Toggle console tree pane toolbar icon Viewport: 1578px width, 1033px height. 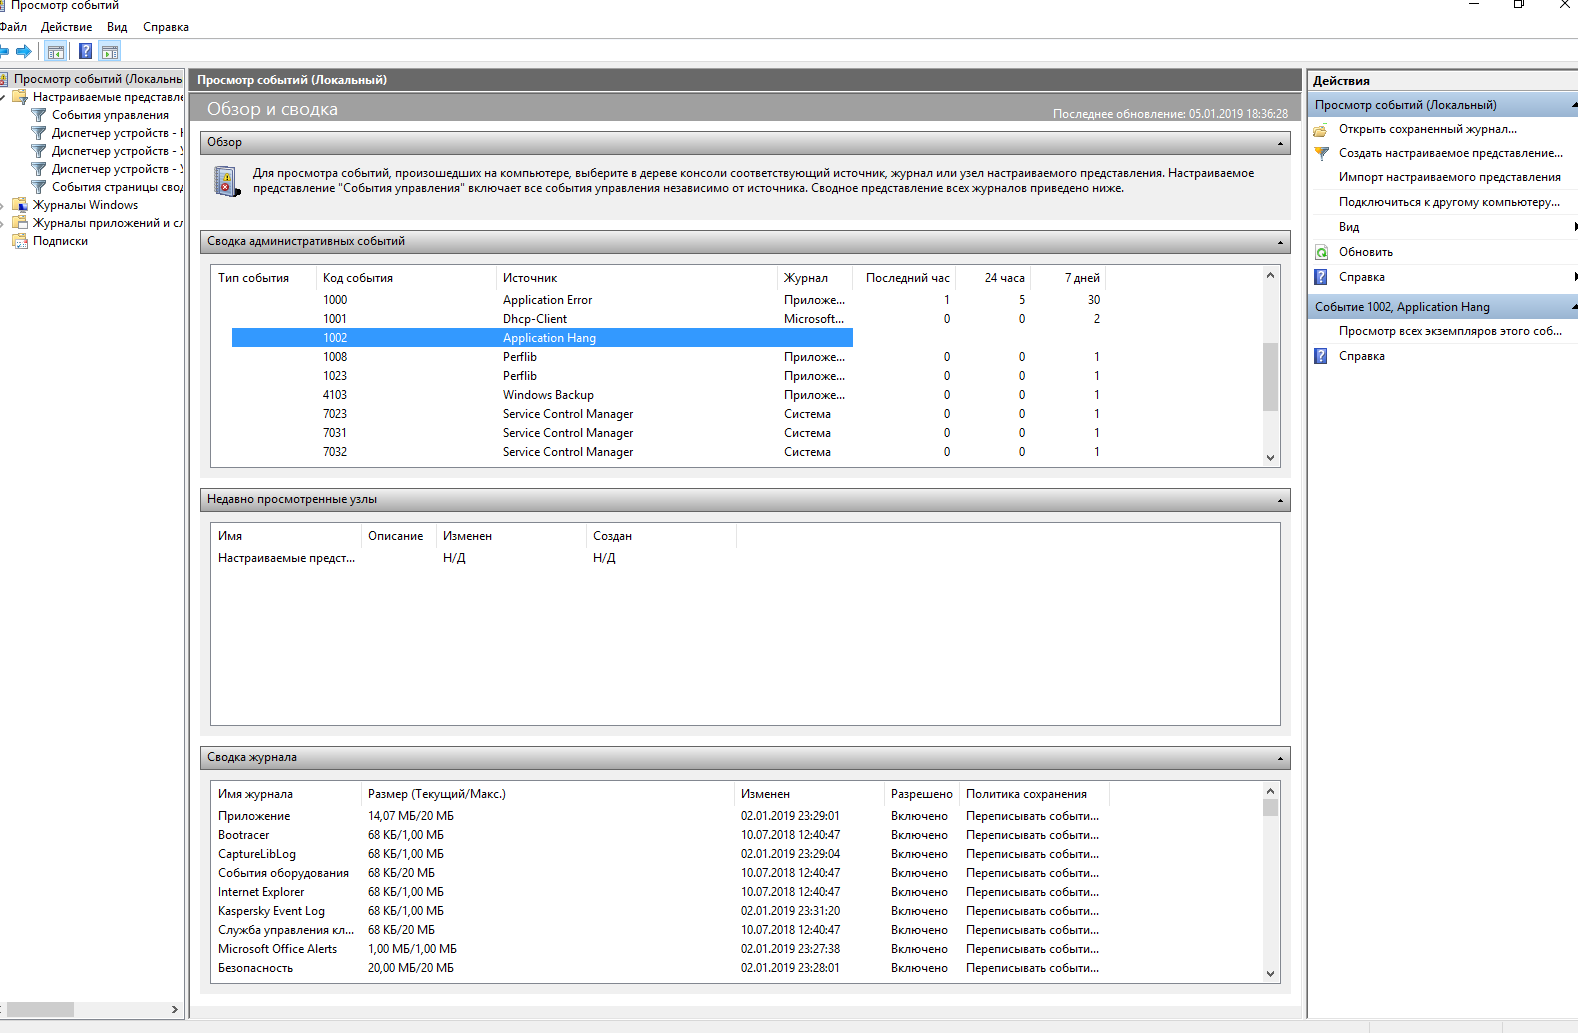[56, 51]
